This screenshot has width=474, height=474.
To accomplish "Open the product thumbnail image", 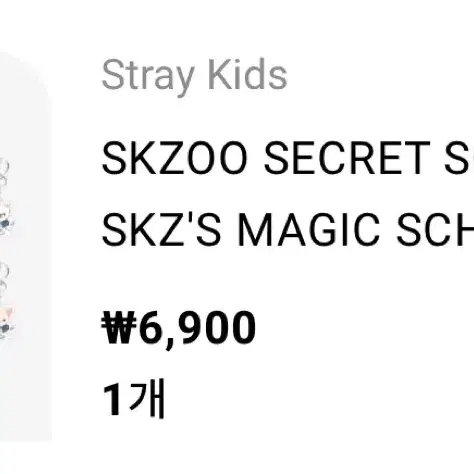I will [26, 247].
